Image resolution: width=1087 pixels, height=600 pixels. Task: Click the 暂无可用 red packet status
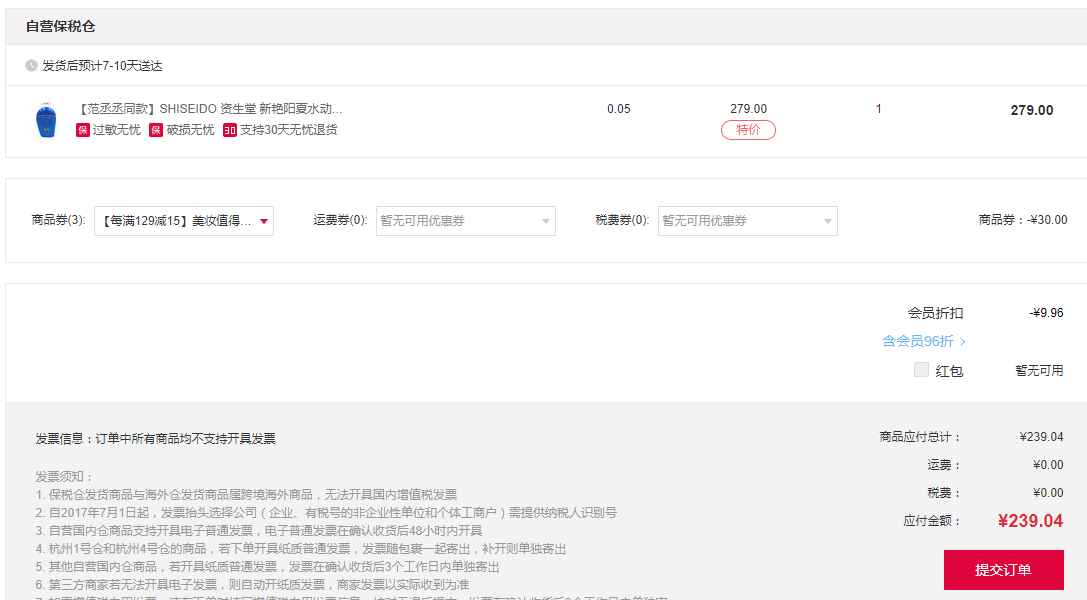tap(1039, 371)
